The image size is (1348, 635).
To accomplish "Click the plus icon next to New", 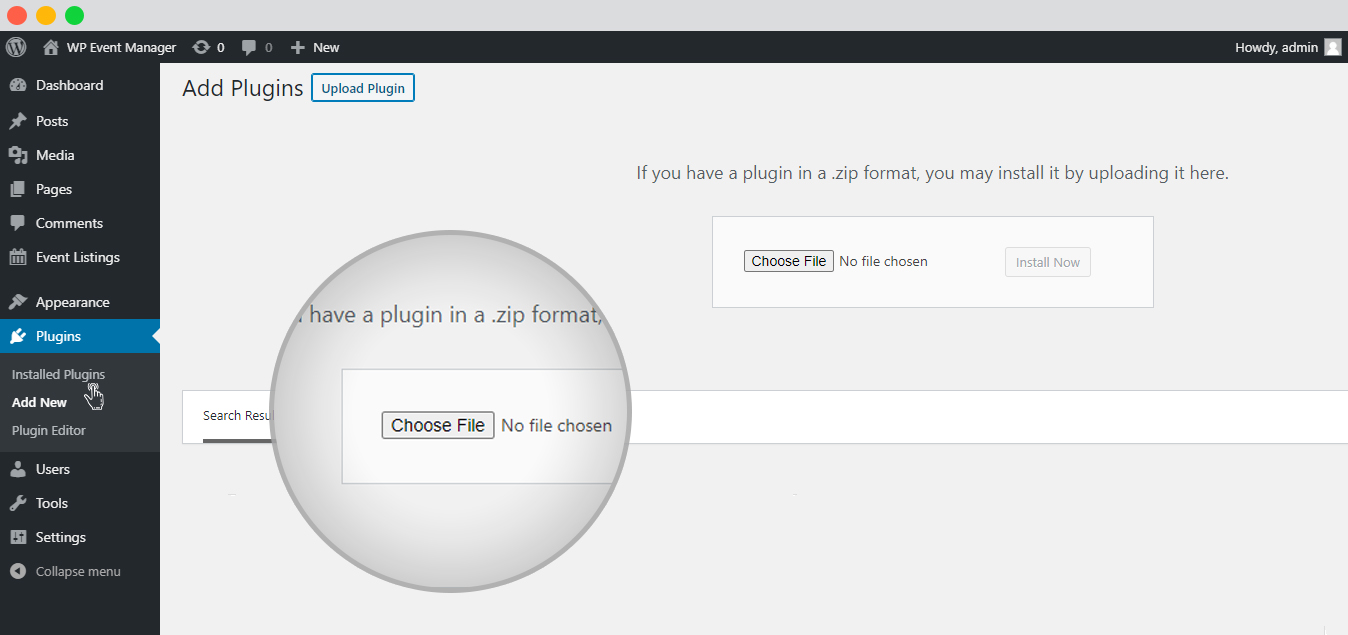I will pyautogui.click(x=297, y=47).
